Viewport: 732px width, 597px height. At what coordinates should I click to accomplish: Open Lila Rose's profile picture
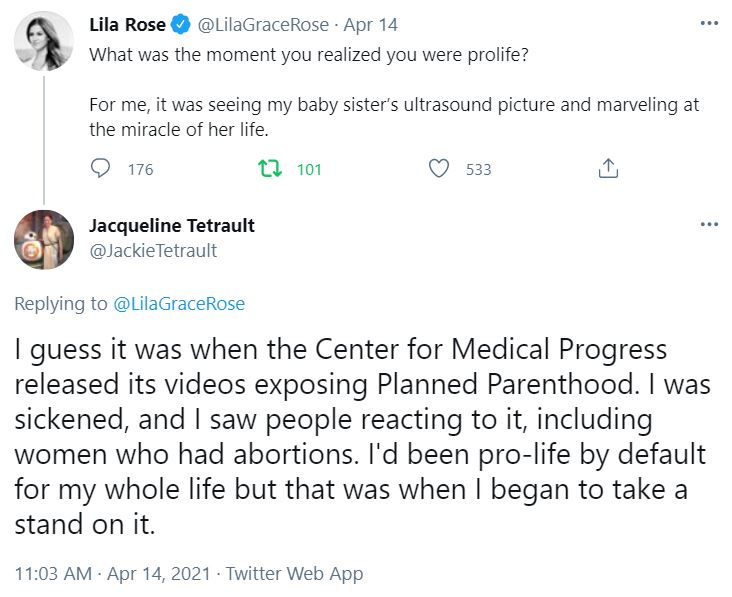pos(43,40)
